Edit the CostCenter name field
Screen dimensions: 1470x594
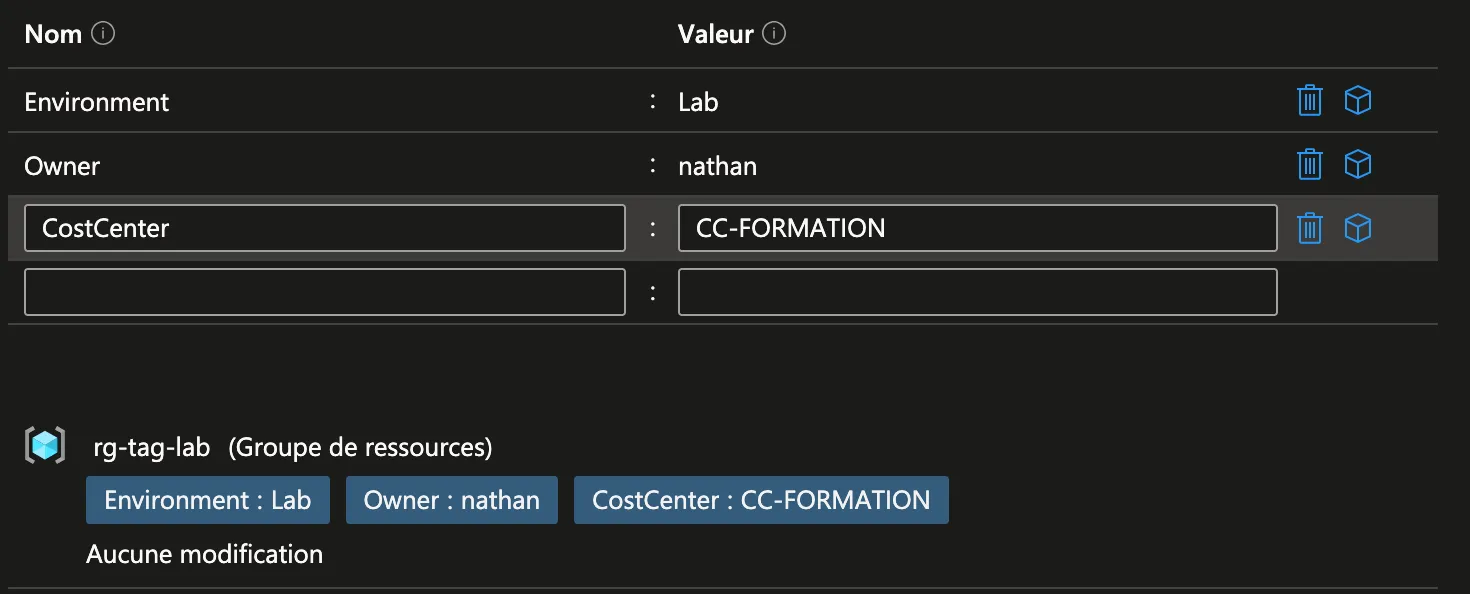click(325, 228)
